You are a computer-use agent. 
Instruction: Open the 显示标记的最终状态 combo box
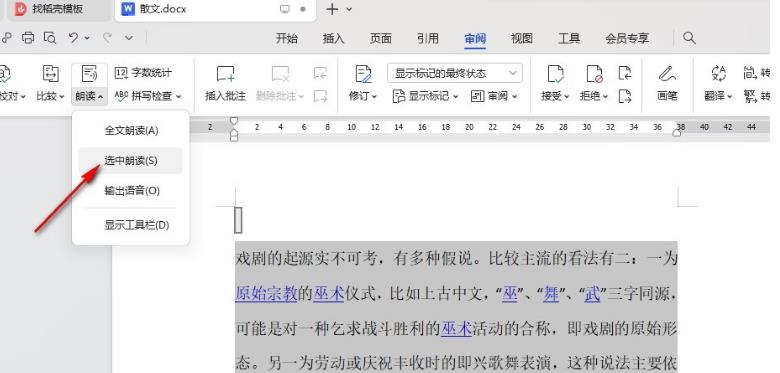[455, 73]
